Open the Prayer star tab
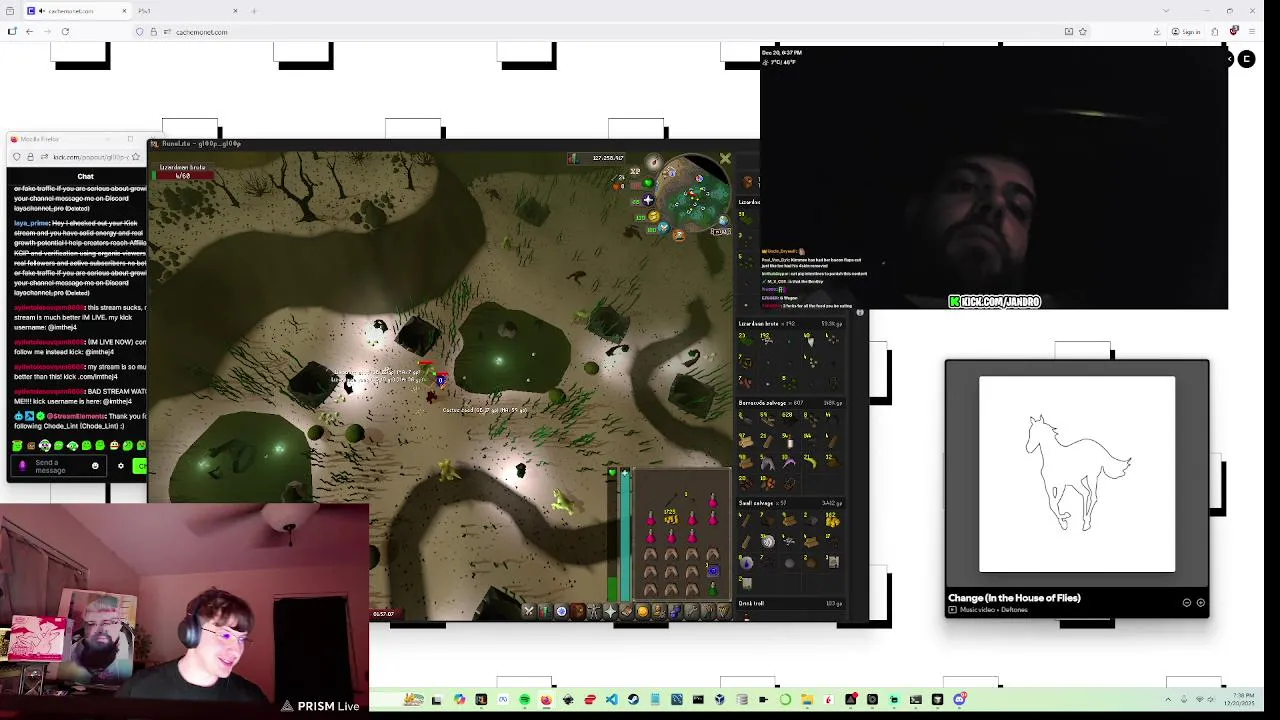The height and width of the screenshot is (720, 1280). click(x=610, y=611)
